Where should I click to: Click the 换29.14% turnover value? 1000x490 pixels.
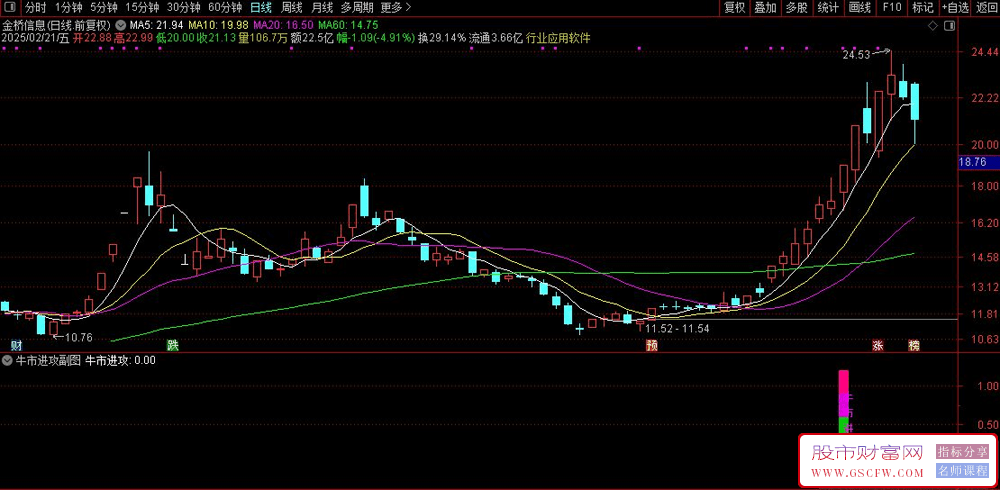click(x=442, y=38)
